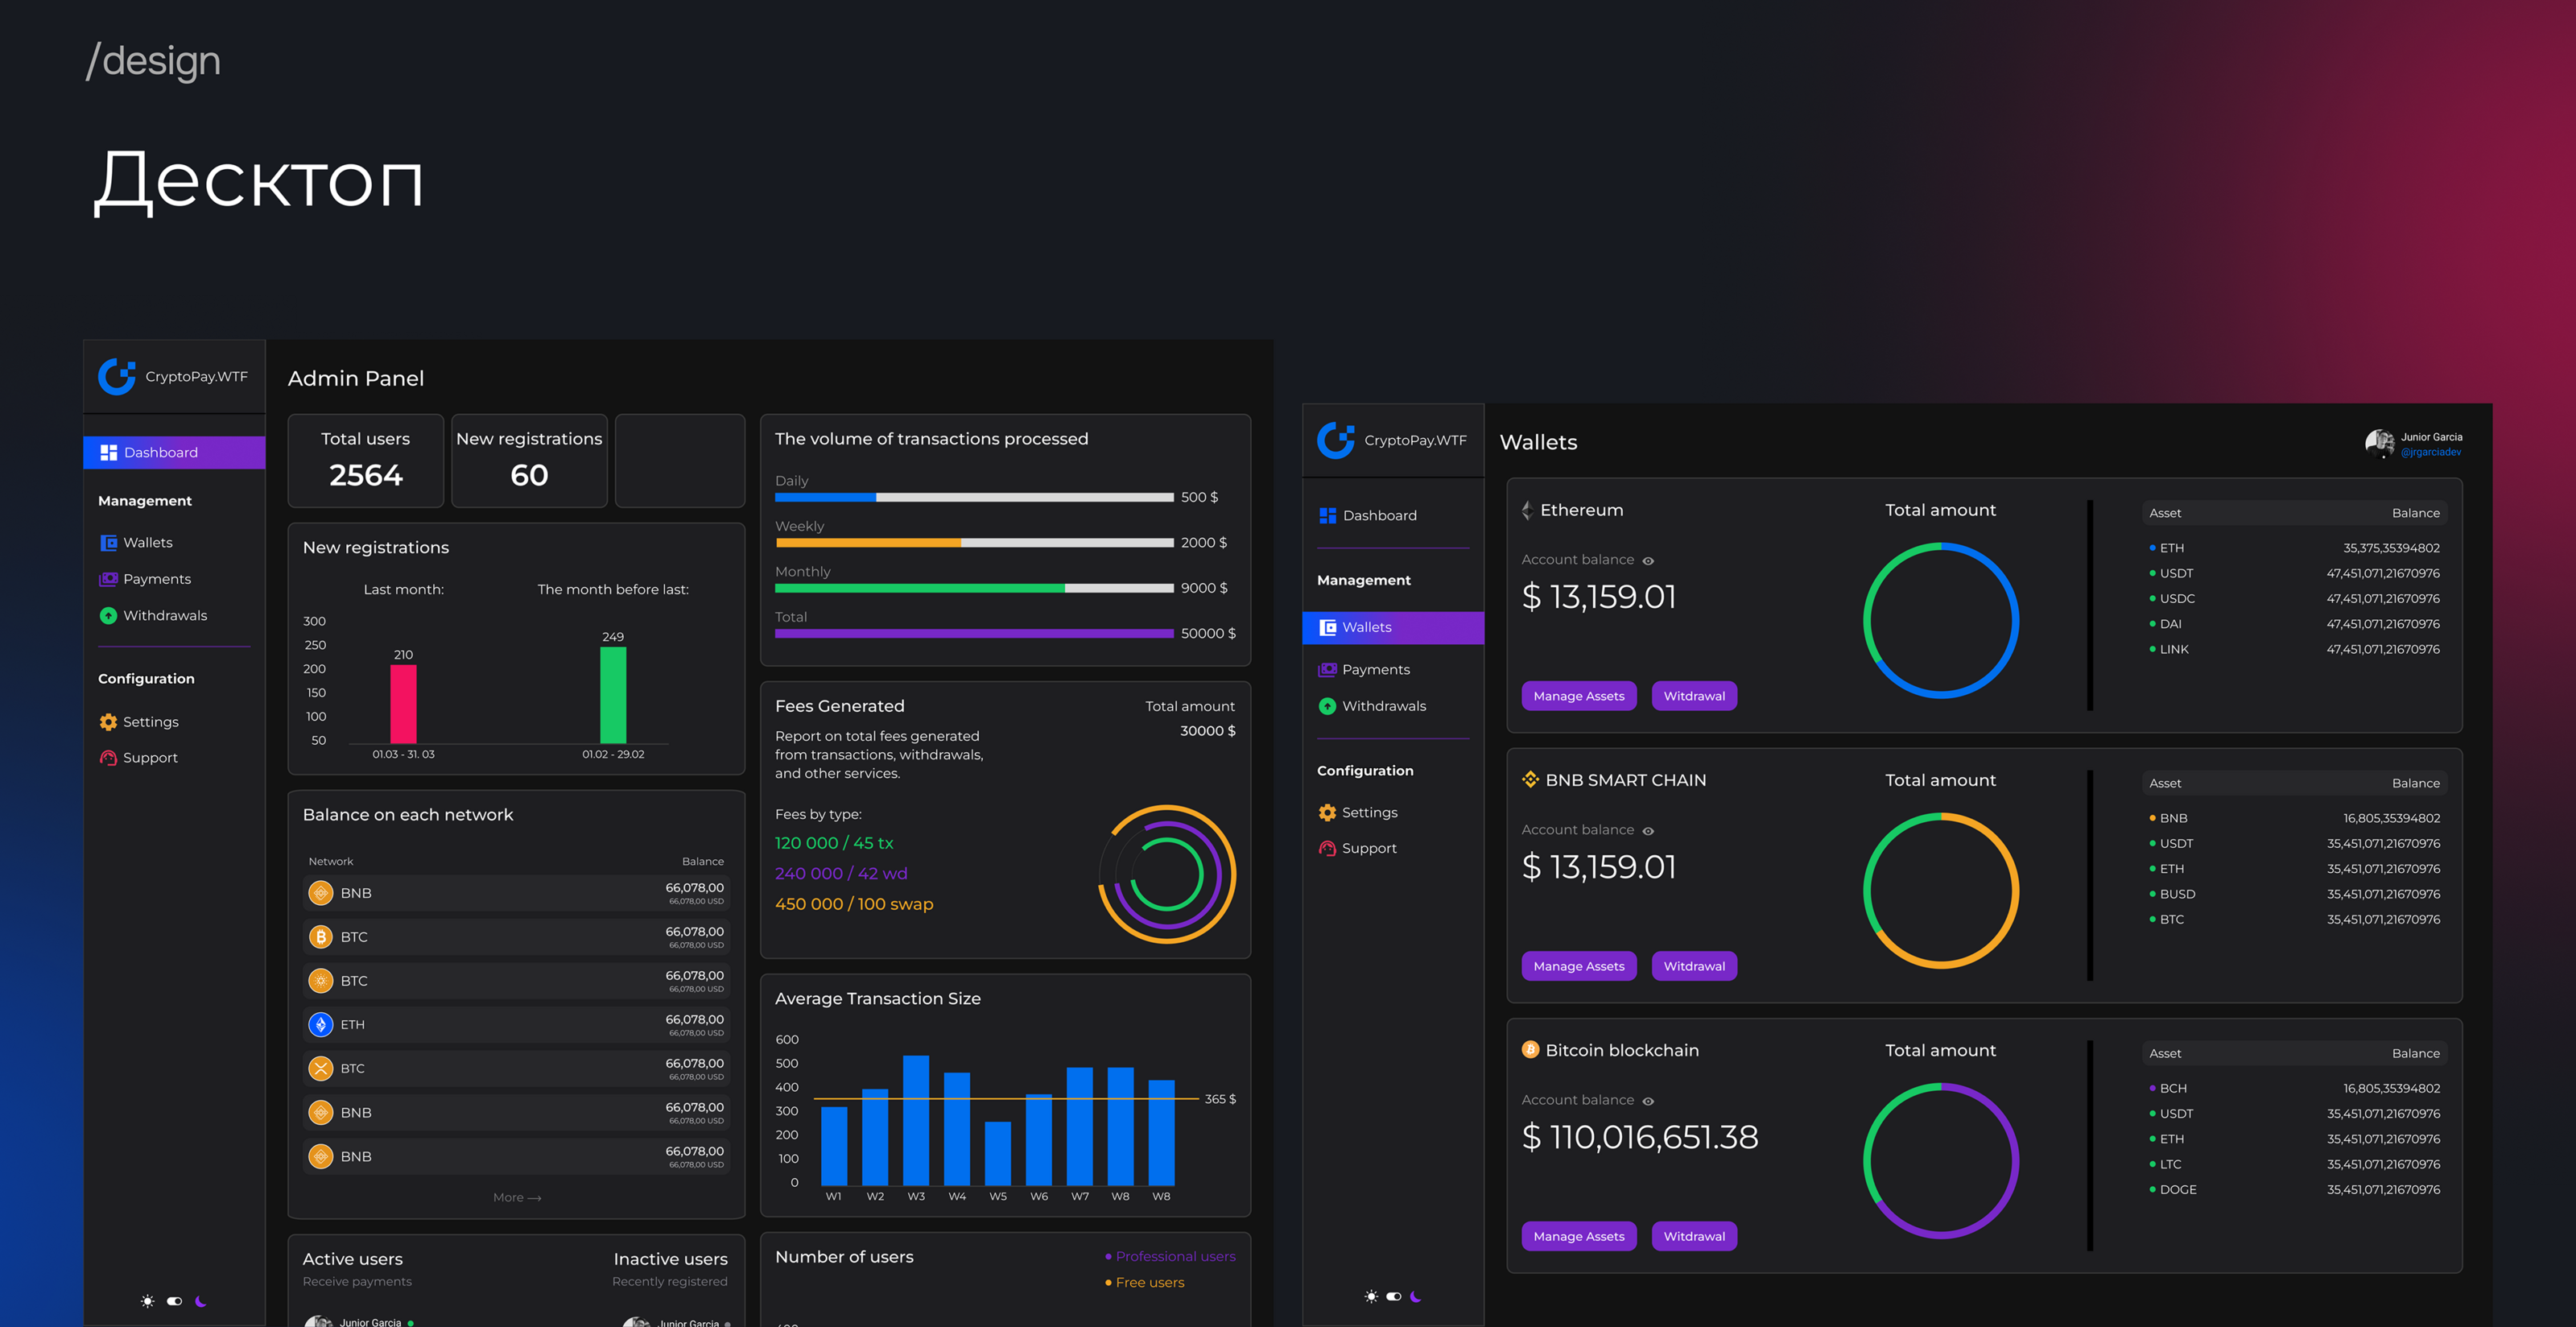This screenshot has width=2576, height=1327.
Task: Click the BNB coin icon in the first network row
Action: pyautogui.click(x=320, y=893)
